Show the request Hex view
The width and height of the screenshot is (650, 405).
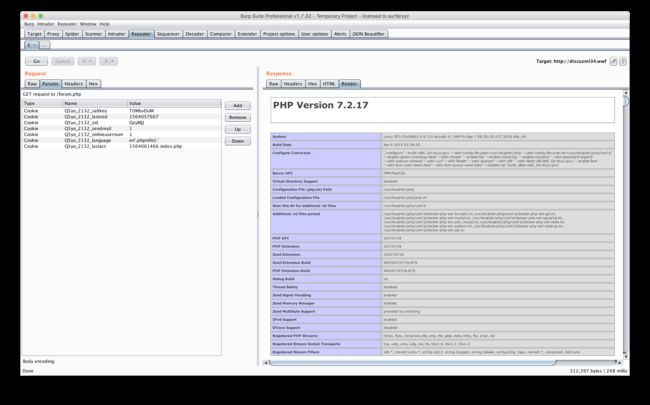point(93,84)
